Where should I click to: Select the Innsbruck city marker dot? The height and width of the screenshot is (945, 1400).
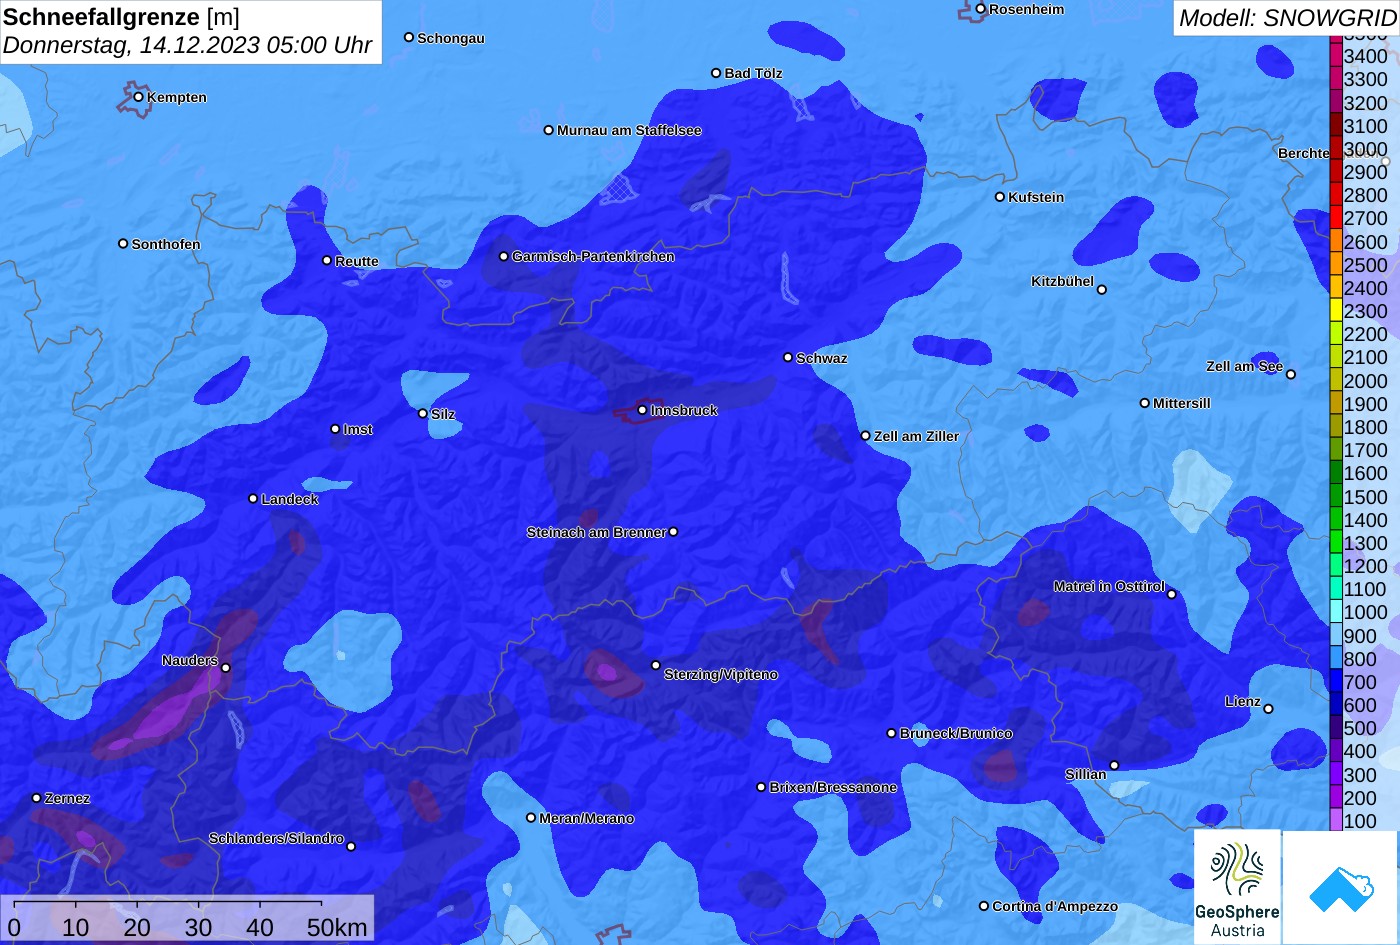pyautogui.click(x=642, y=410)
